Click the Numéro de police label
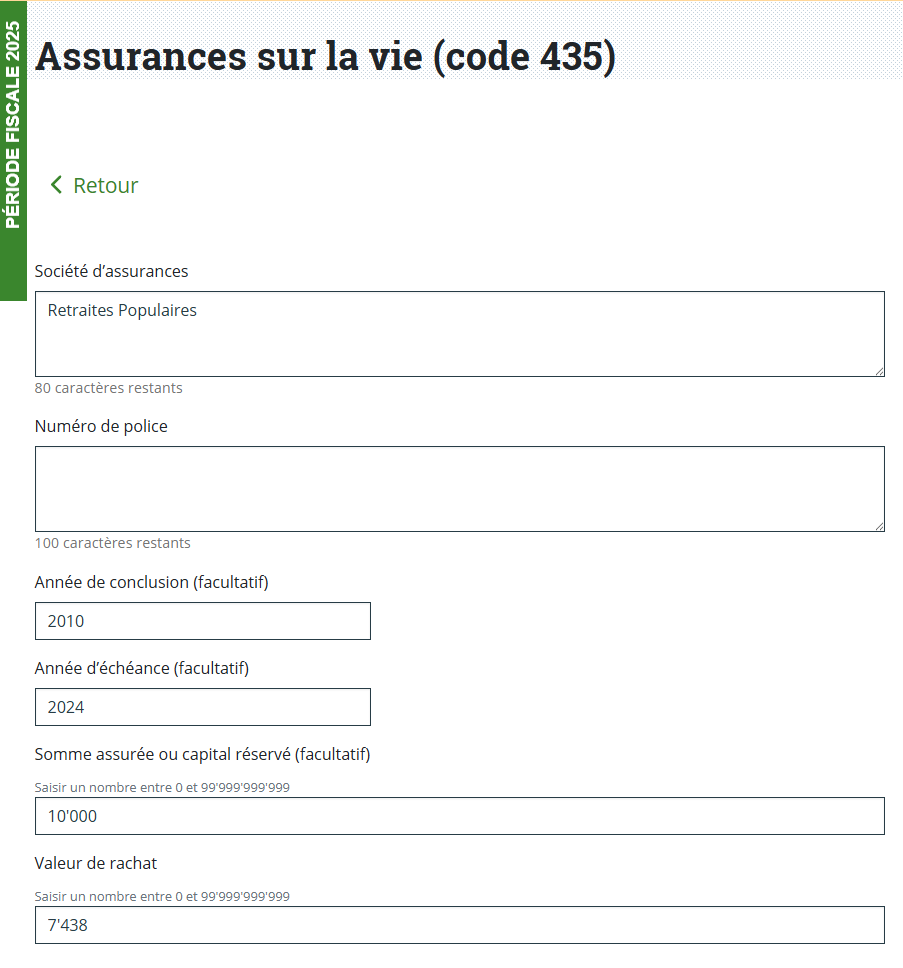 [x=101, y=426]
